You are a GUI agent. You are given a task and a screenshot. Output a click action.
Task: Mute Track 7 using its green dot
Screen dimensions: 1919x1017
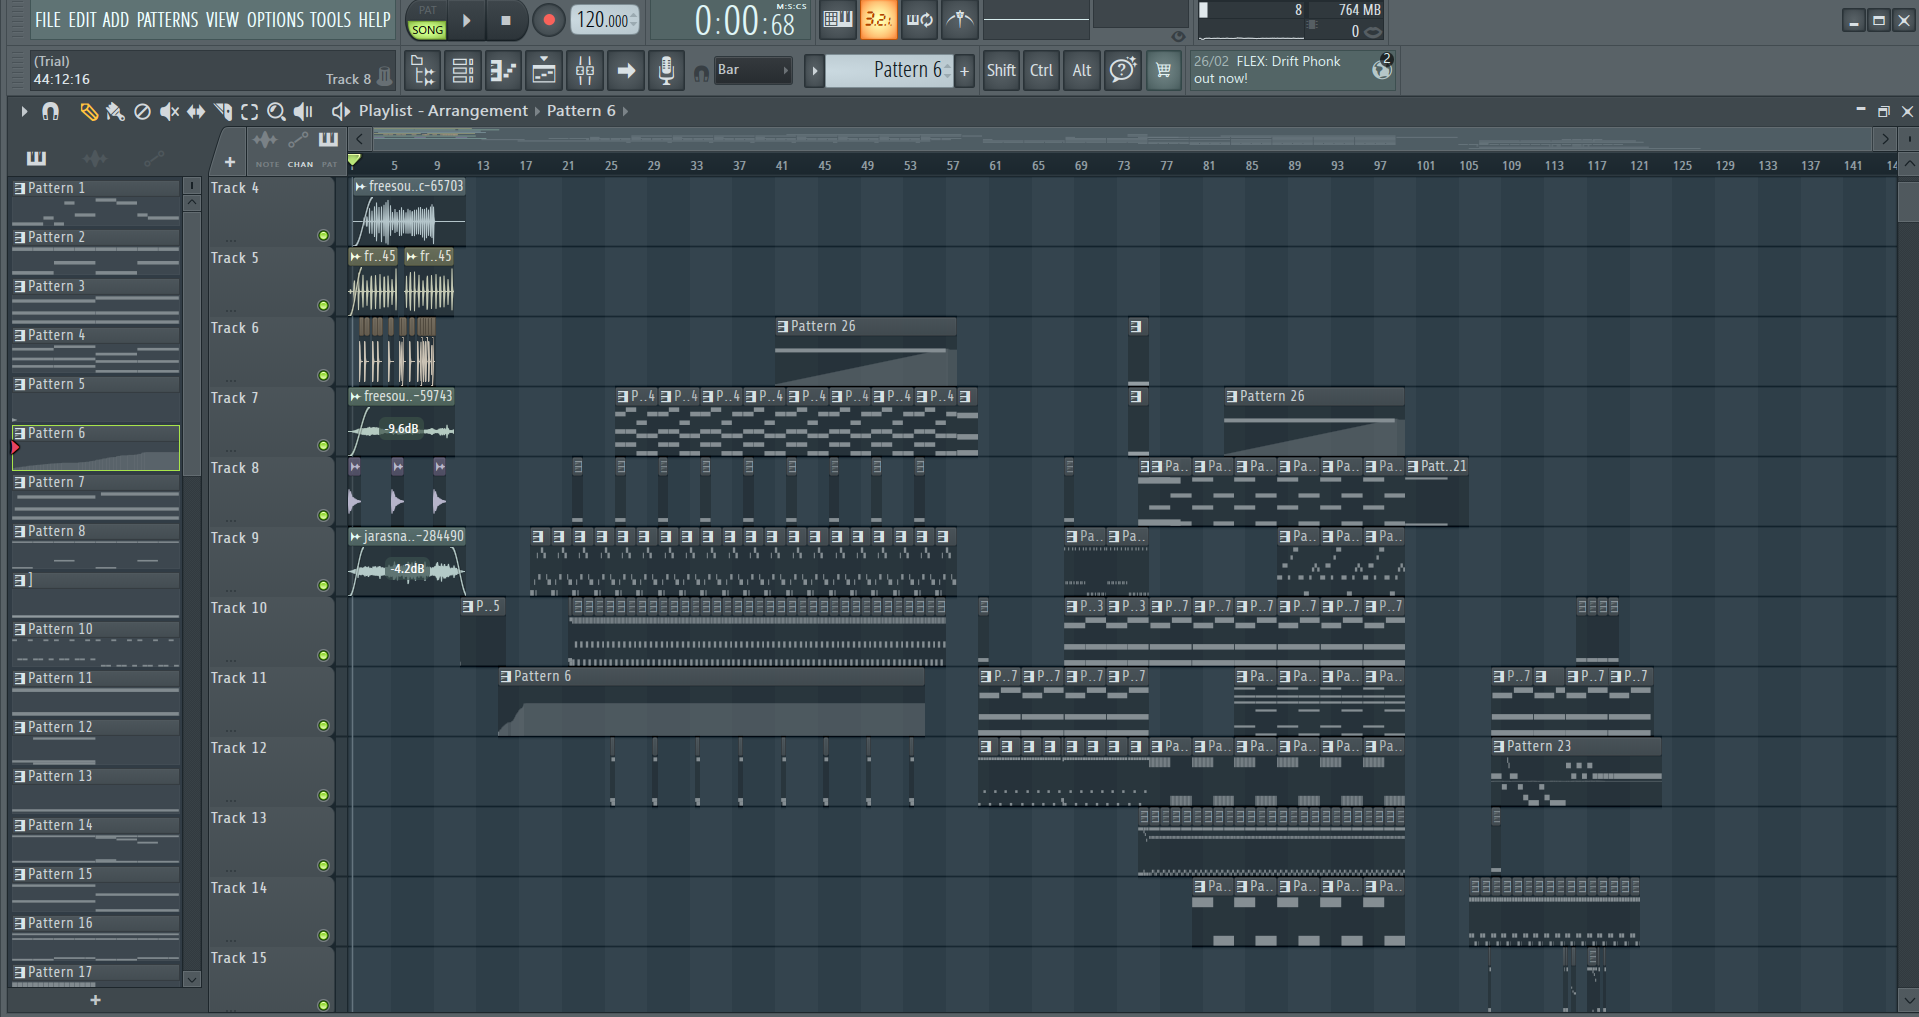pyautogui.click(x=323, y=446)
